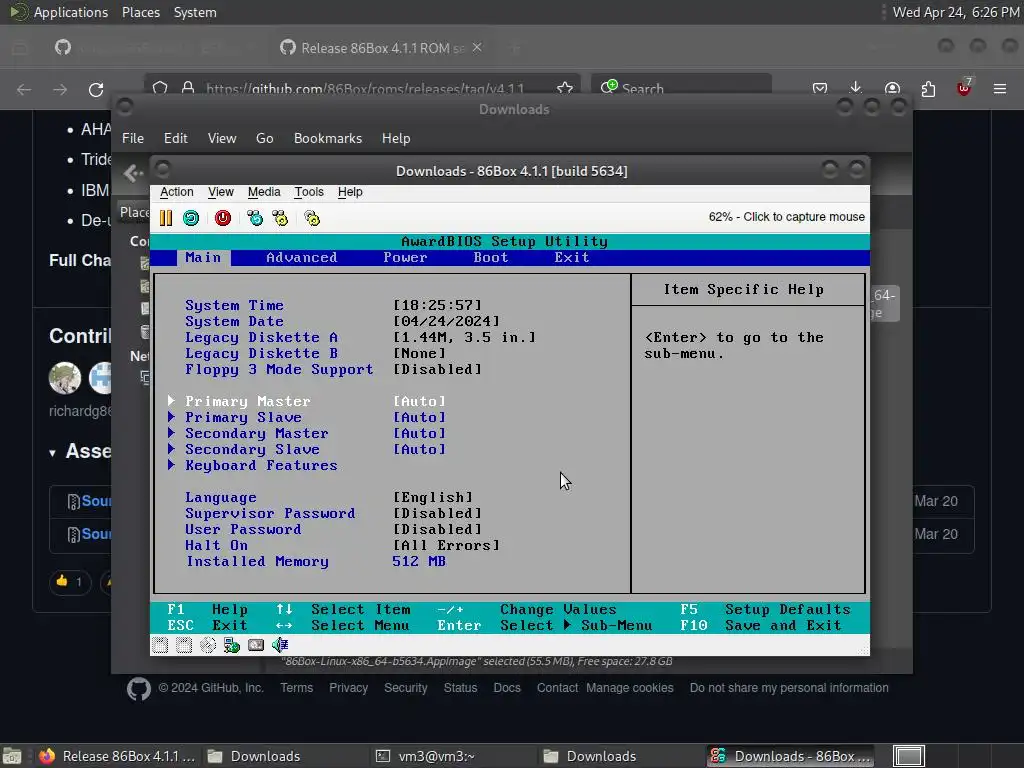
Task: Click the Pocket save icon in Firefox
Action: click(x=820, y=89)
